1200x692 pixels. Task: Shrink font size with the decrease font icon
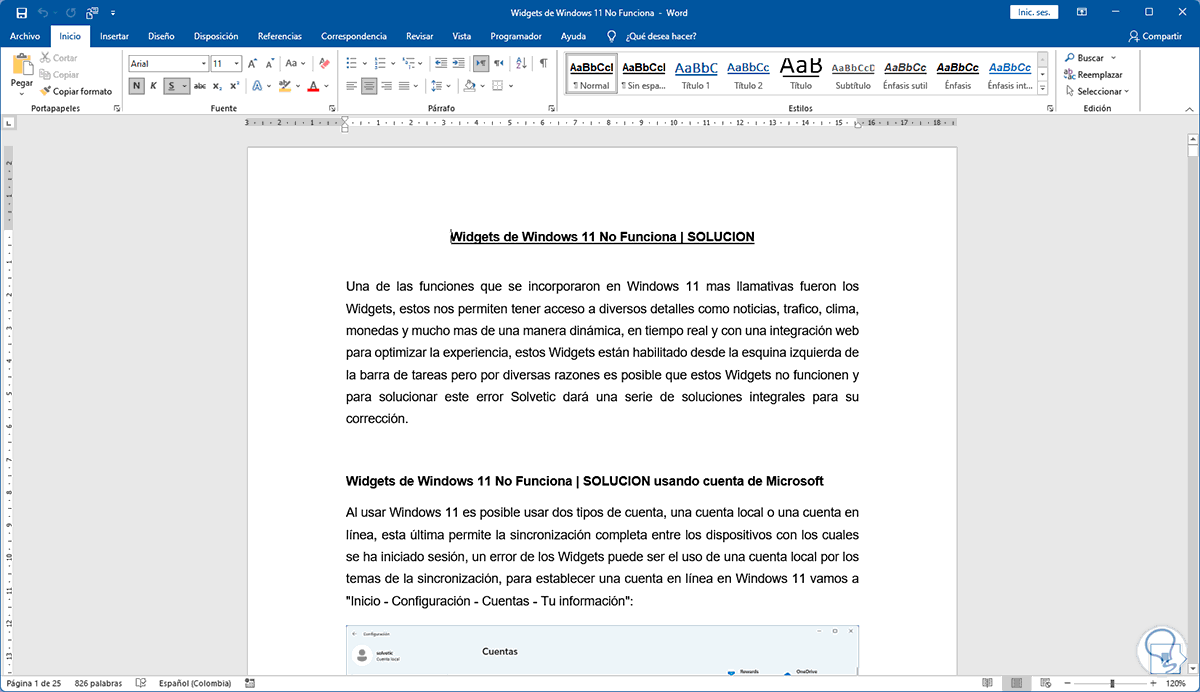click(269, 64)
